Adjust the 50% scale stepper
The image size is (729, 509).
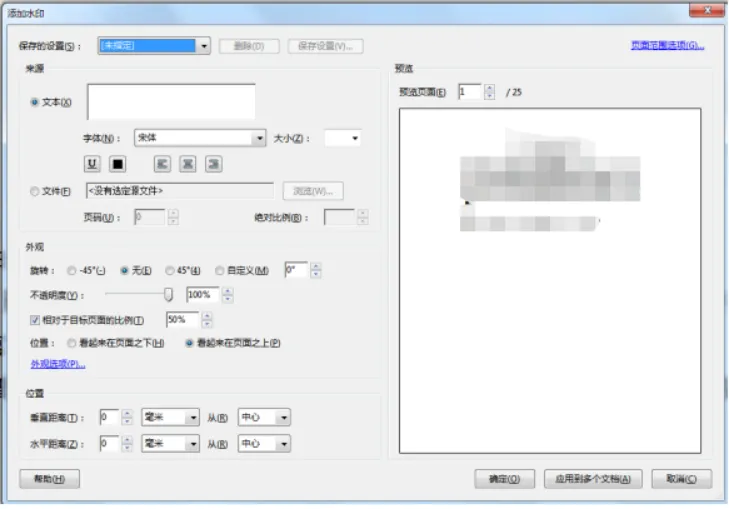[207, 320]
